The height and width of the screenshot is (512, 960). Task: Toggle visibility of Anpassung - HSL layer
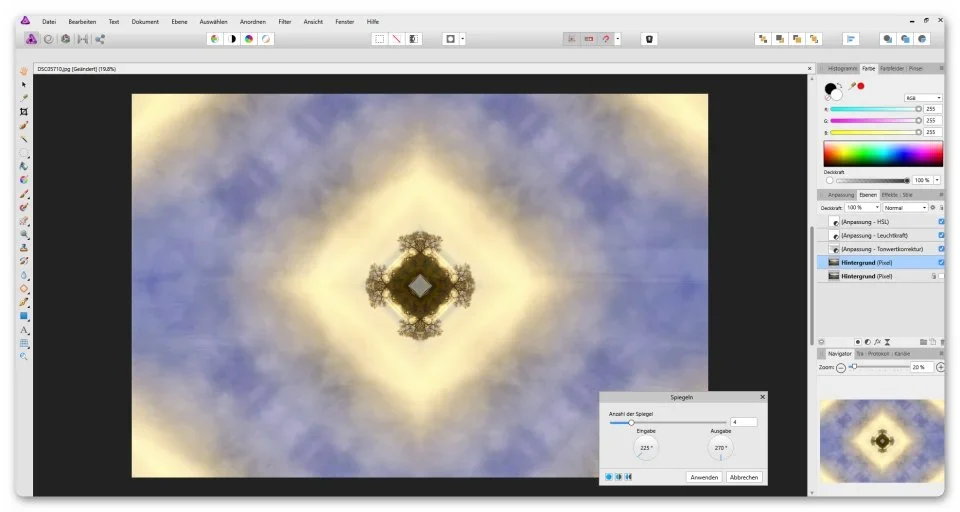point(941,222)
